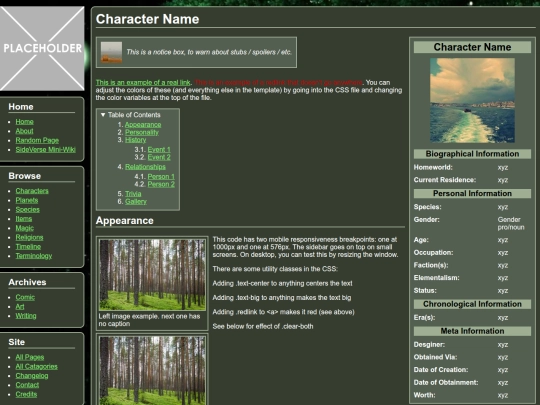
Task: Open SideVerse Mini-Wiki link
Action: click(x=45, y=149)
